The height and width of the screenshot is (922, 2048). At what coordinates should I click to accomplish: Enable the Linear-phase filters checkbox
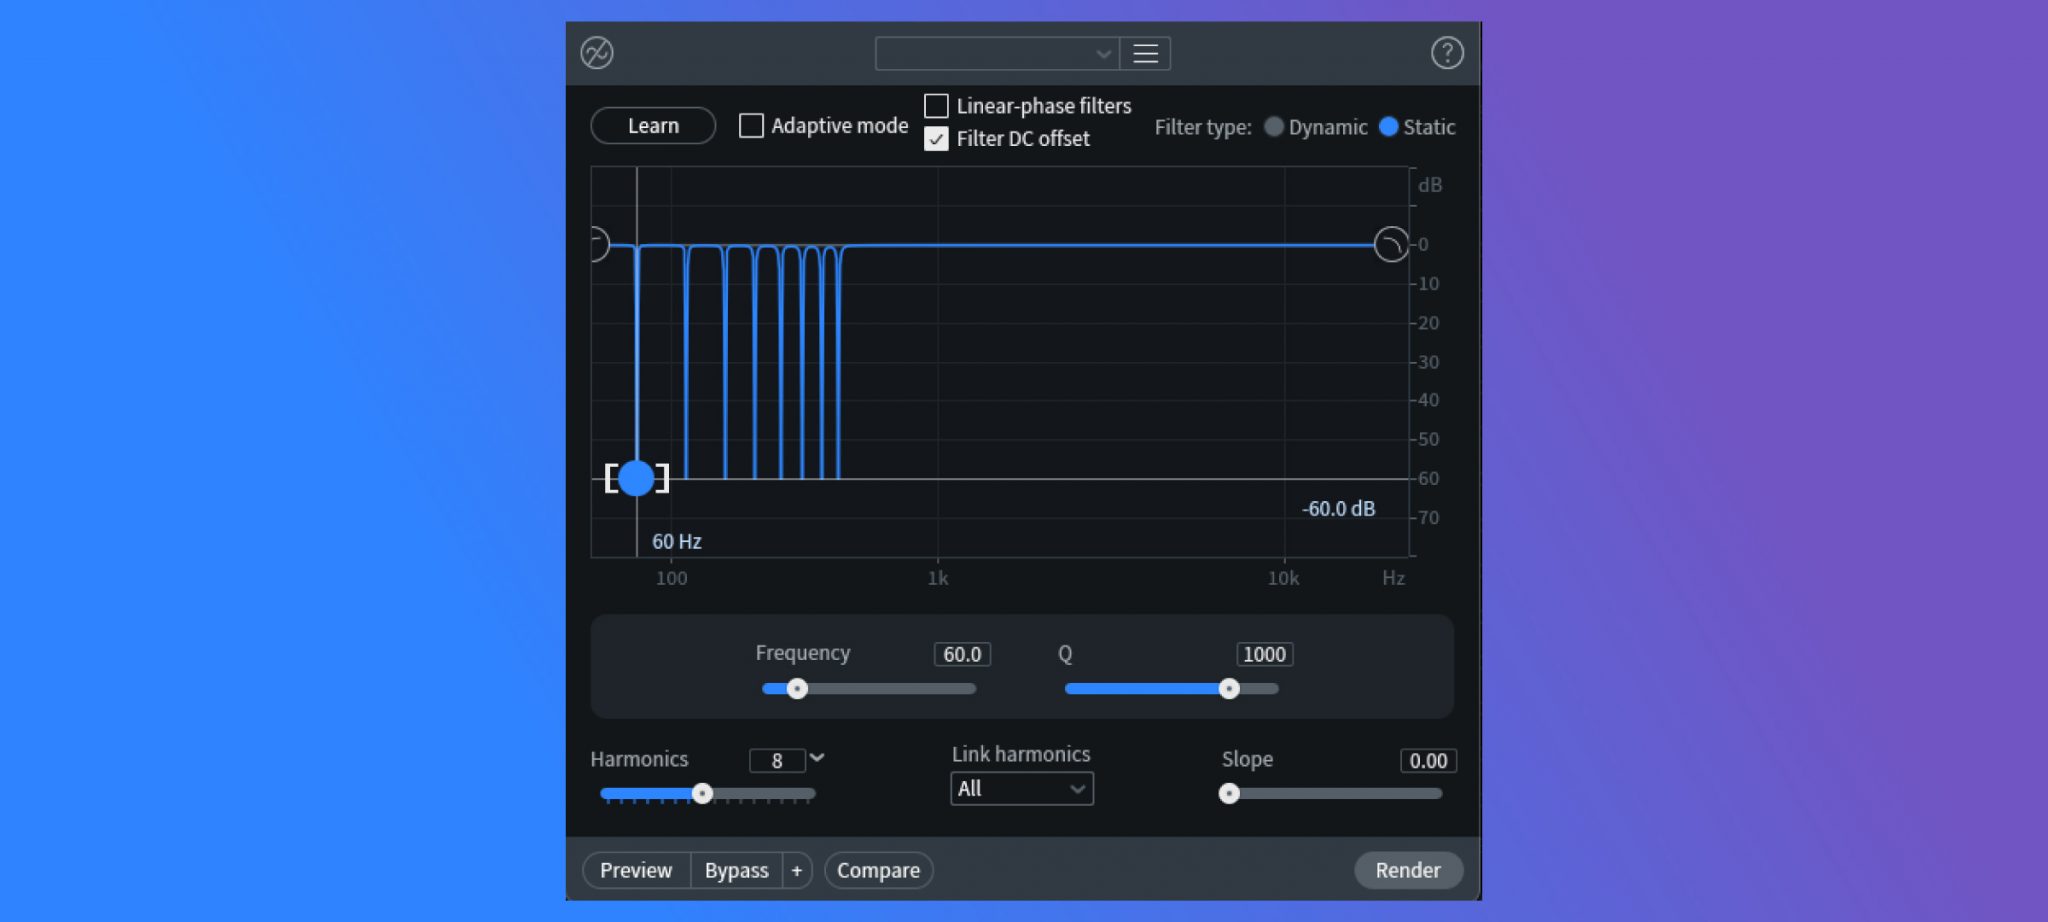click(936, 105)
